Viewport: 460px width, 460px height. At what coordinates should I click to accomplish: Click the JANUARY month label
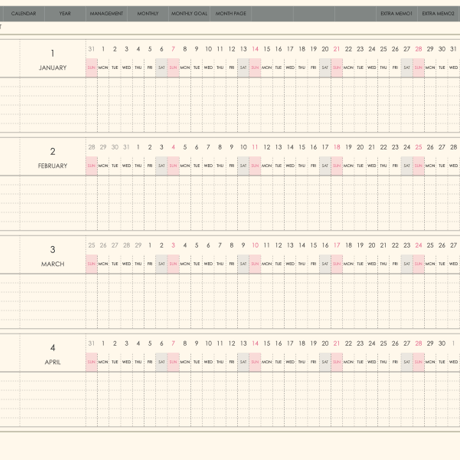(x=53, y=68)
